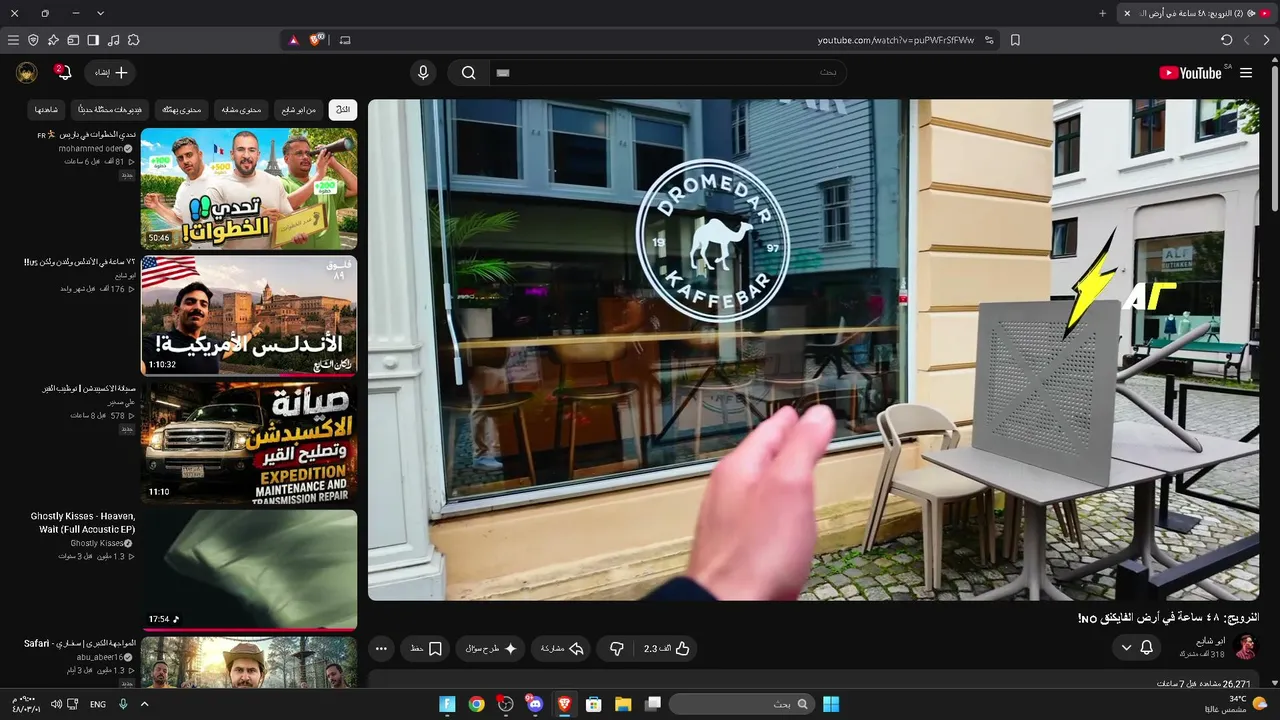Click the Ask (طرح سؤال) button
1280x720 pixels.
491,649
